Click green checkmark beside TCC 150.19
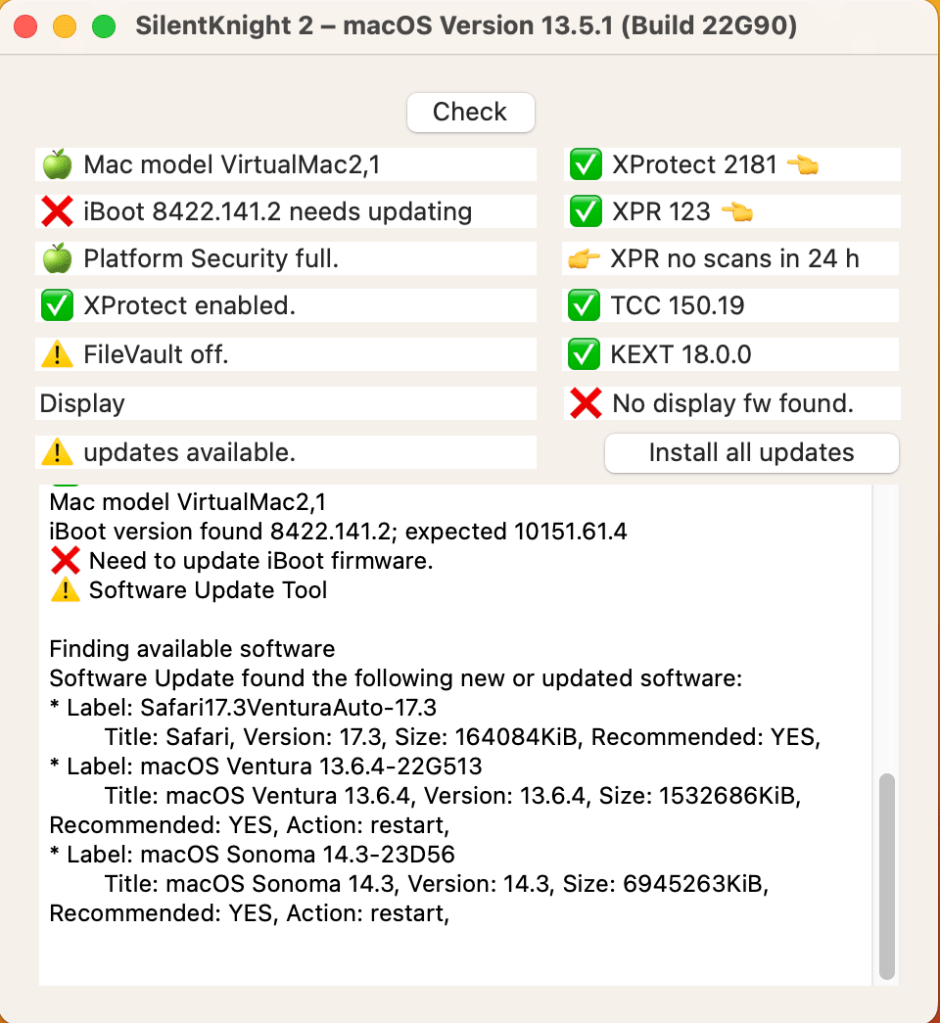The image size is (940, 1023). pos(584,306)
